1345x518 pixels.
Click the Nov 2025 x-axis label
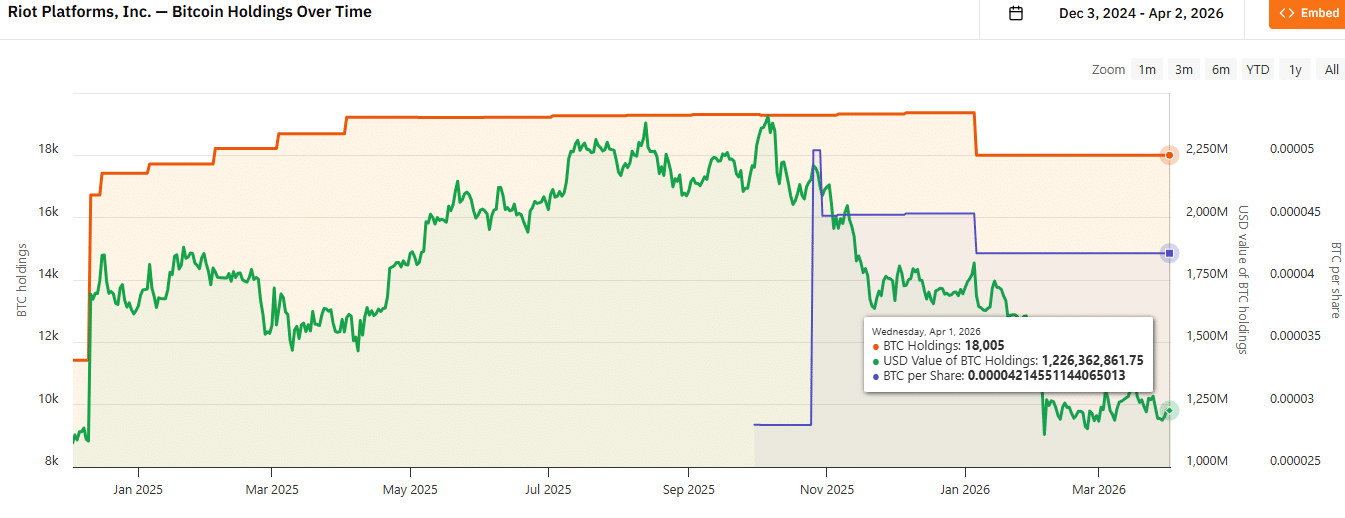pyautogui.click(x=827, y=490)
